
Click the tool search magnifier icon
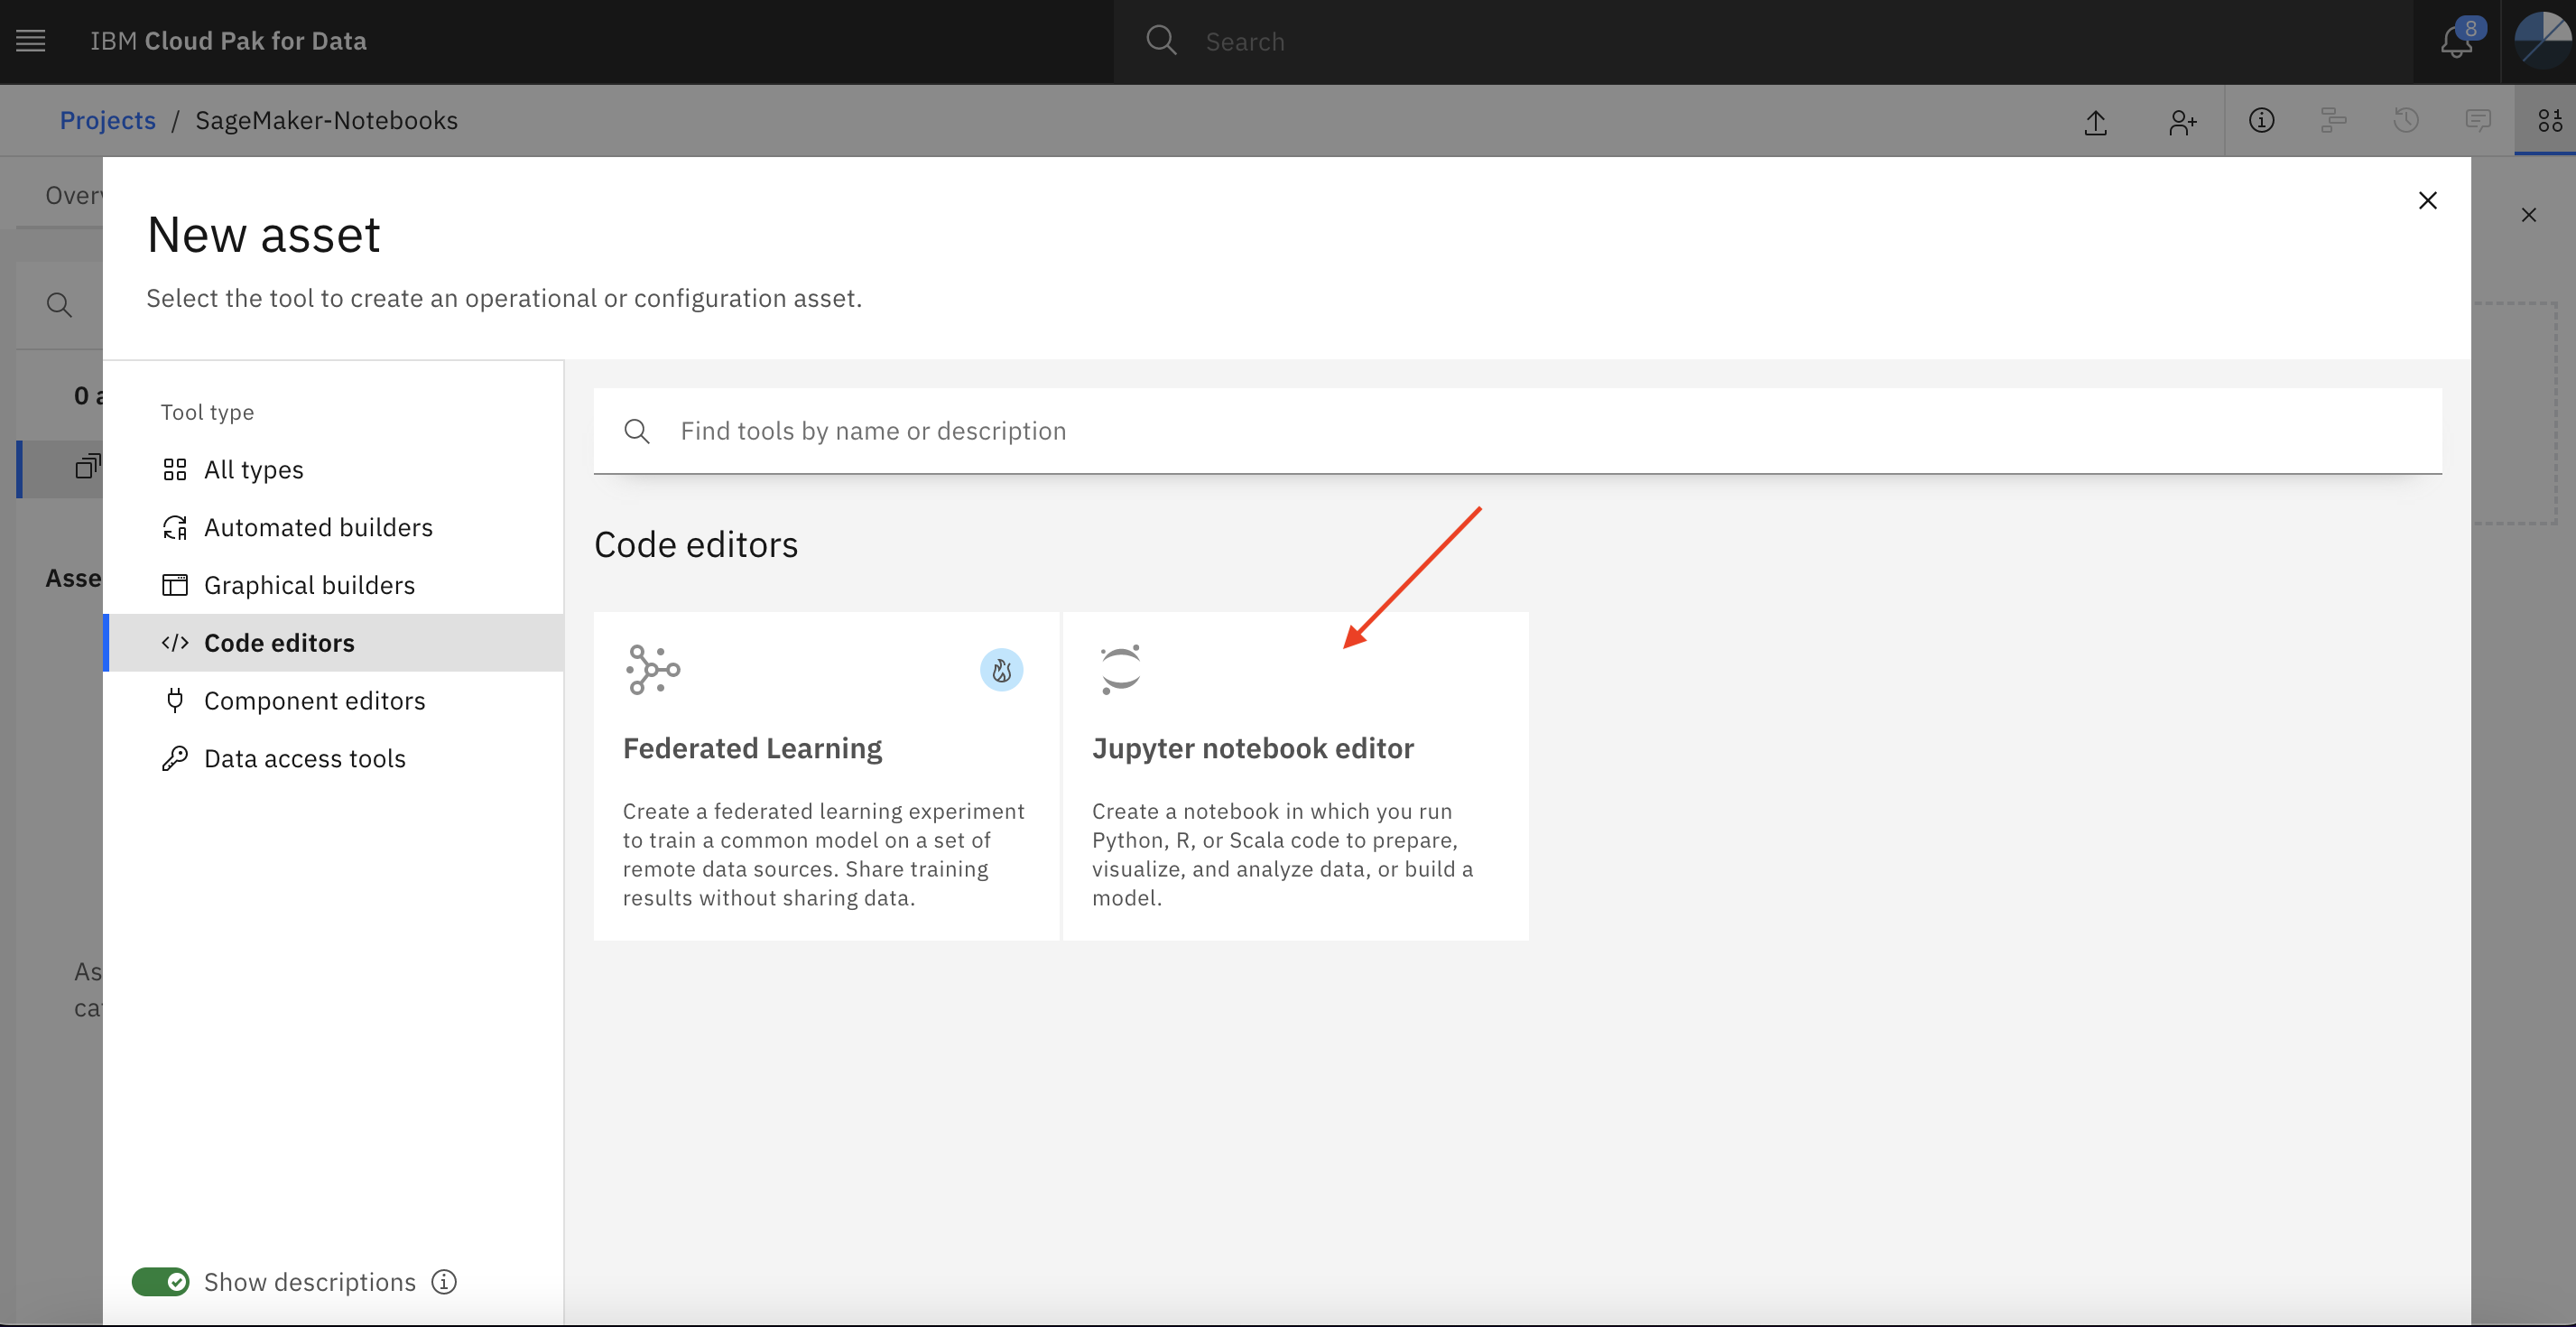637,431
